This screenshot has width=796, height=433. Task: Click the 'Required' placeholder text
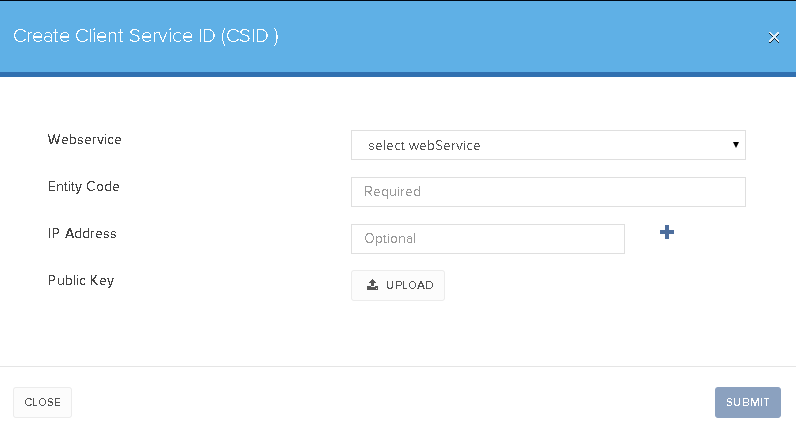(392, 192)
